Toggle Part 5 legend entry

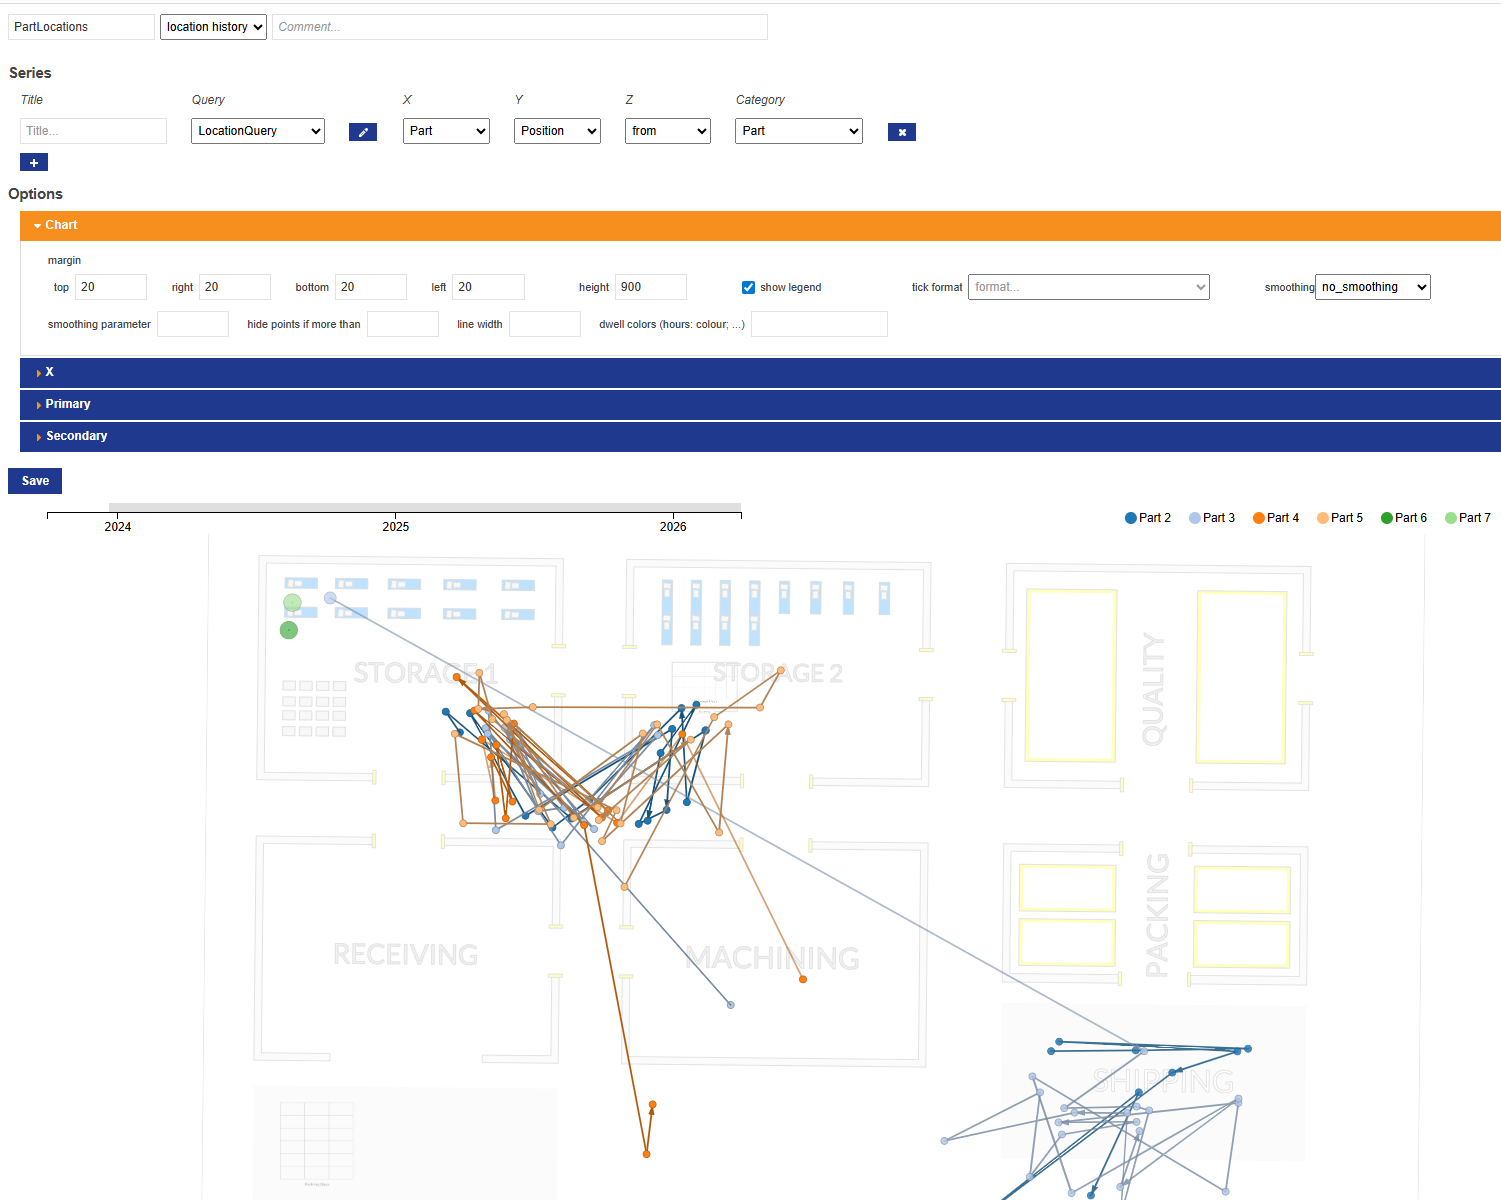(1340, 518)
